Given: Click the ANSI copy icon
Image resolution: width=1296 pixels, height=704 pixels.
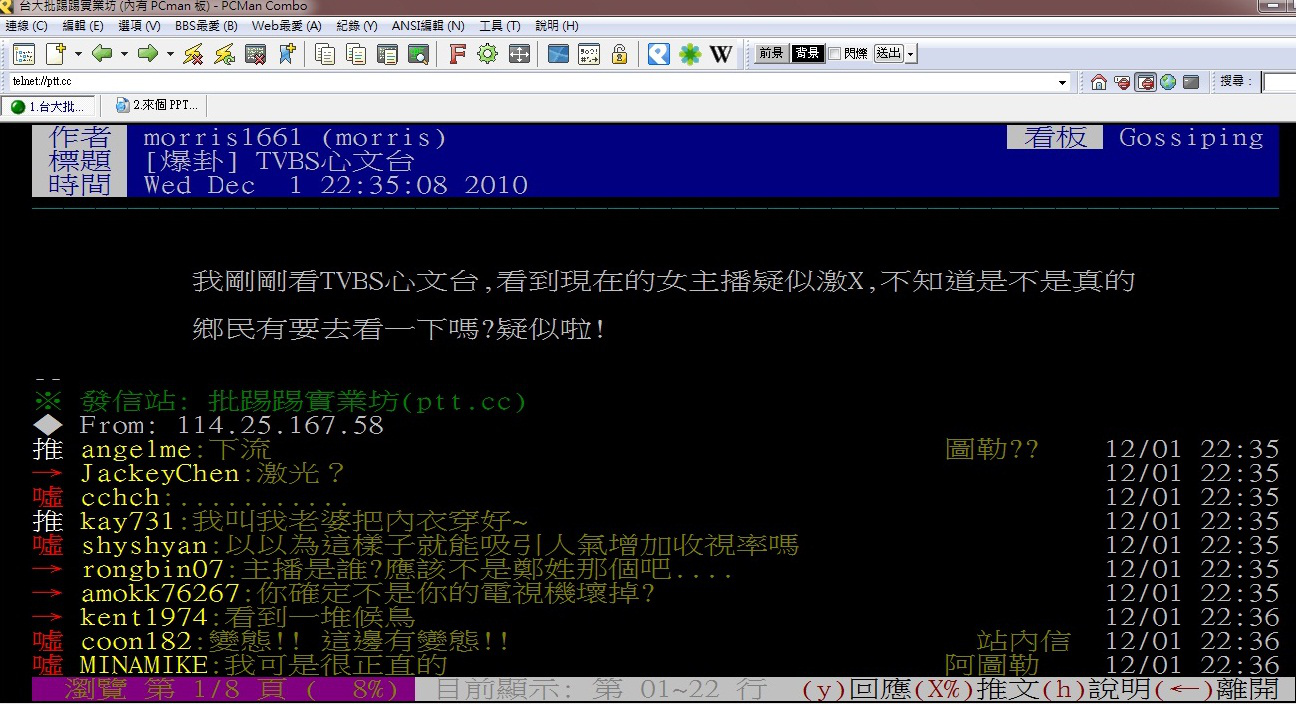Looking at the screenshot, I should (x=356, y=54).
